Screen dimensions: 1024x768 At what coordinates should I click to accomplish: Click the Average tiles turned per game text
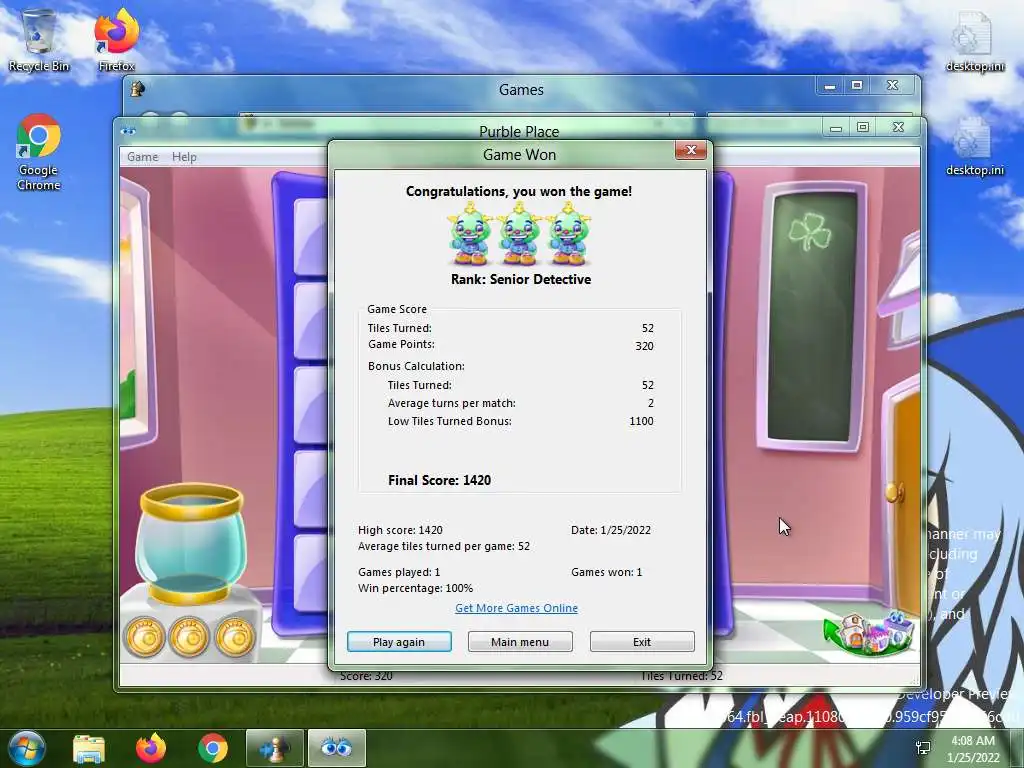pos(444,547)
